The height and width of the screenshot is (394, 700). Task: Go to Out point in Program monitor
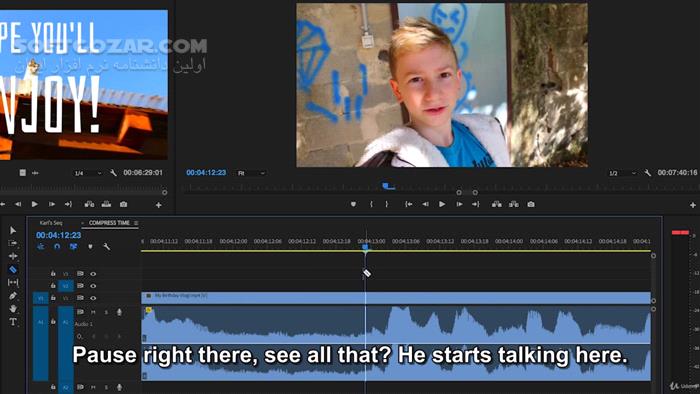coord(476,204)
